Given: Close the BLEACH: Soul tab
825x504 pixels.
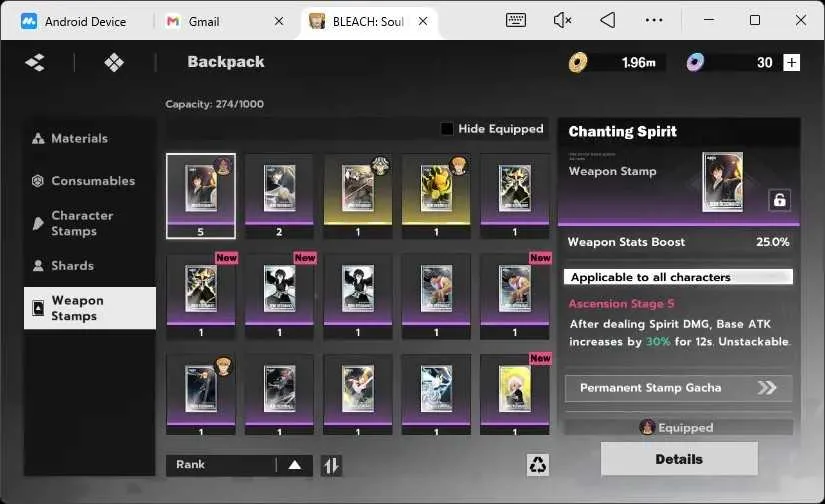Looking at the screenshot, I should coord(423,22).
